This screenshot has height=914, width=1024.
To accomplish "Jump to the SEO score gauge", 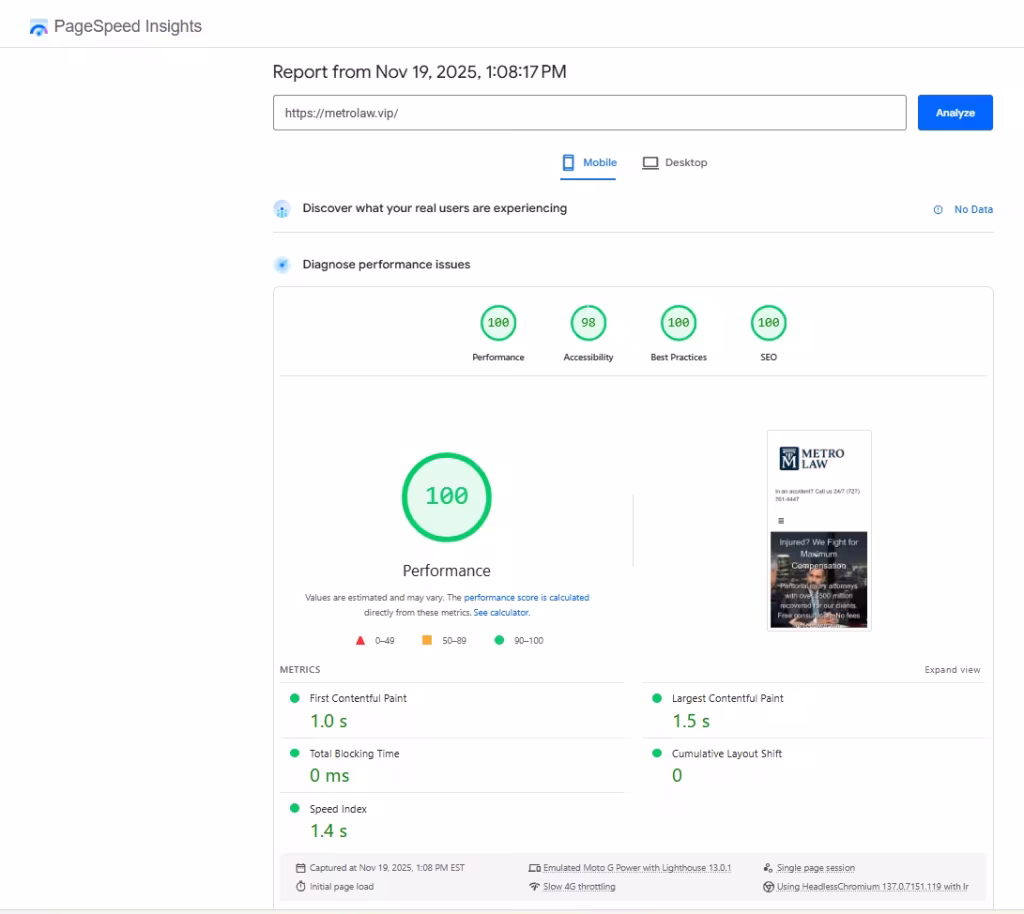I will point(768,323).
